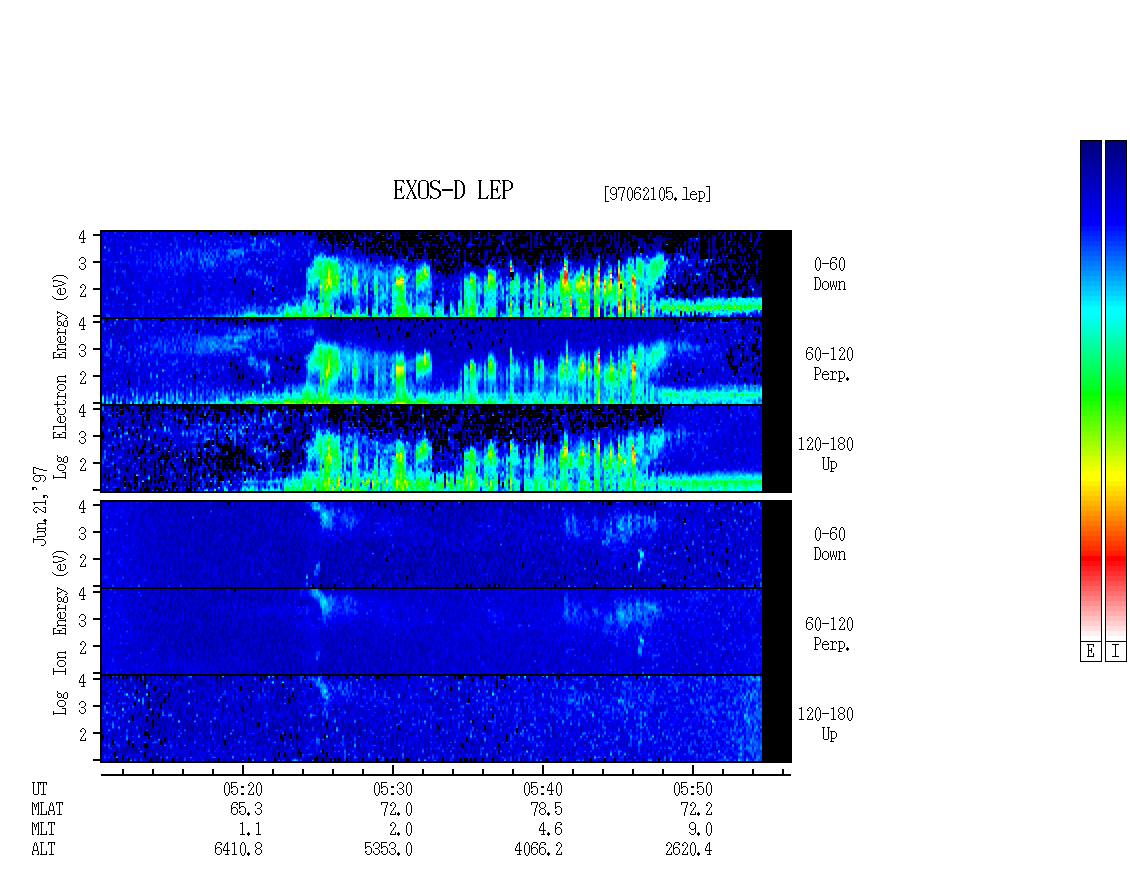1130x875 pixels.
Task: Click the 05:40 UT time label
Action: point(543,789)
